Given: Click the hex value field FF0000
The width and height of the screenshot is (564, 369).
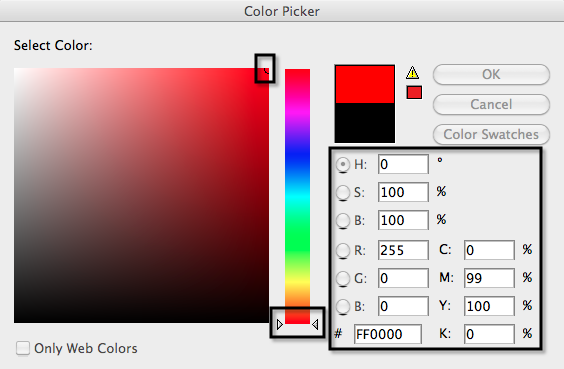Looking at the screenshot, I should [387, 334].
